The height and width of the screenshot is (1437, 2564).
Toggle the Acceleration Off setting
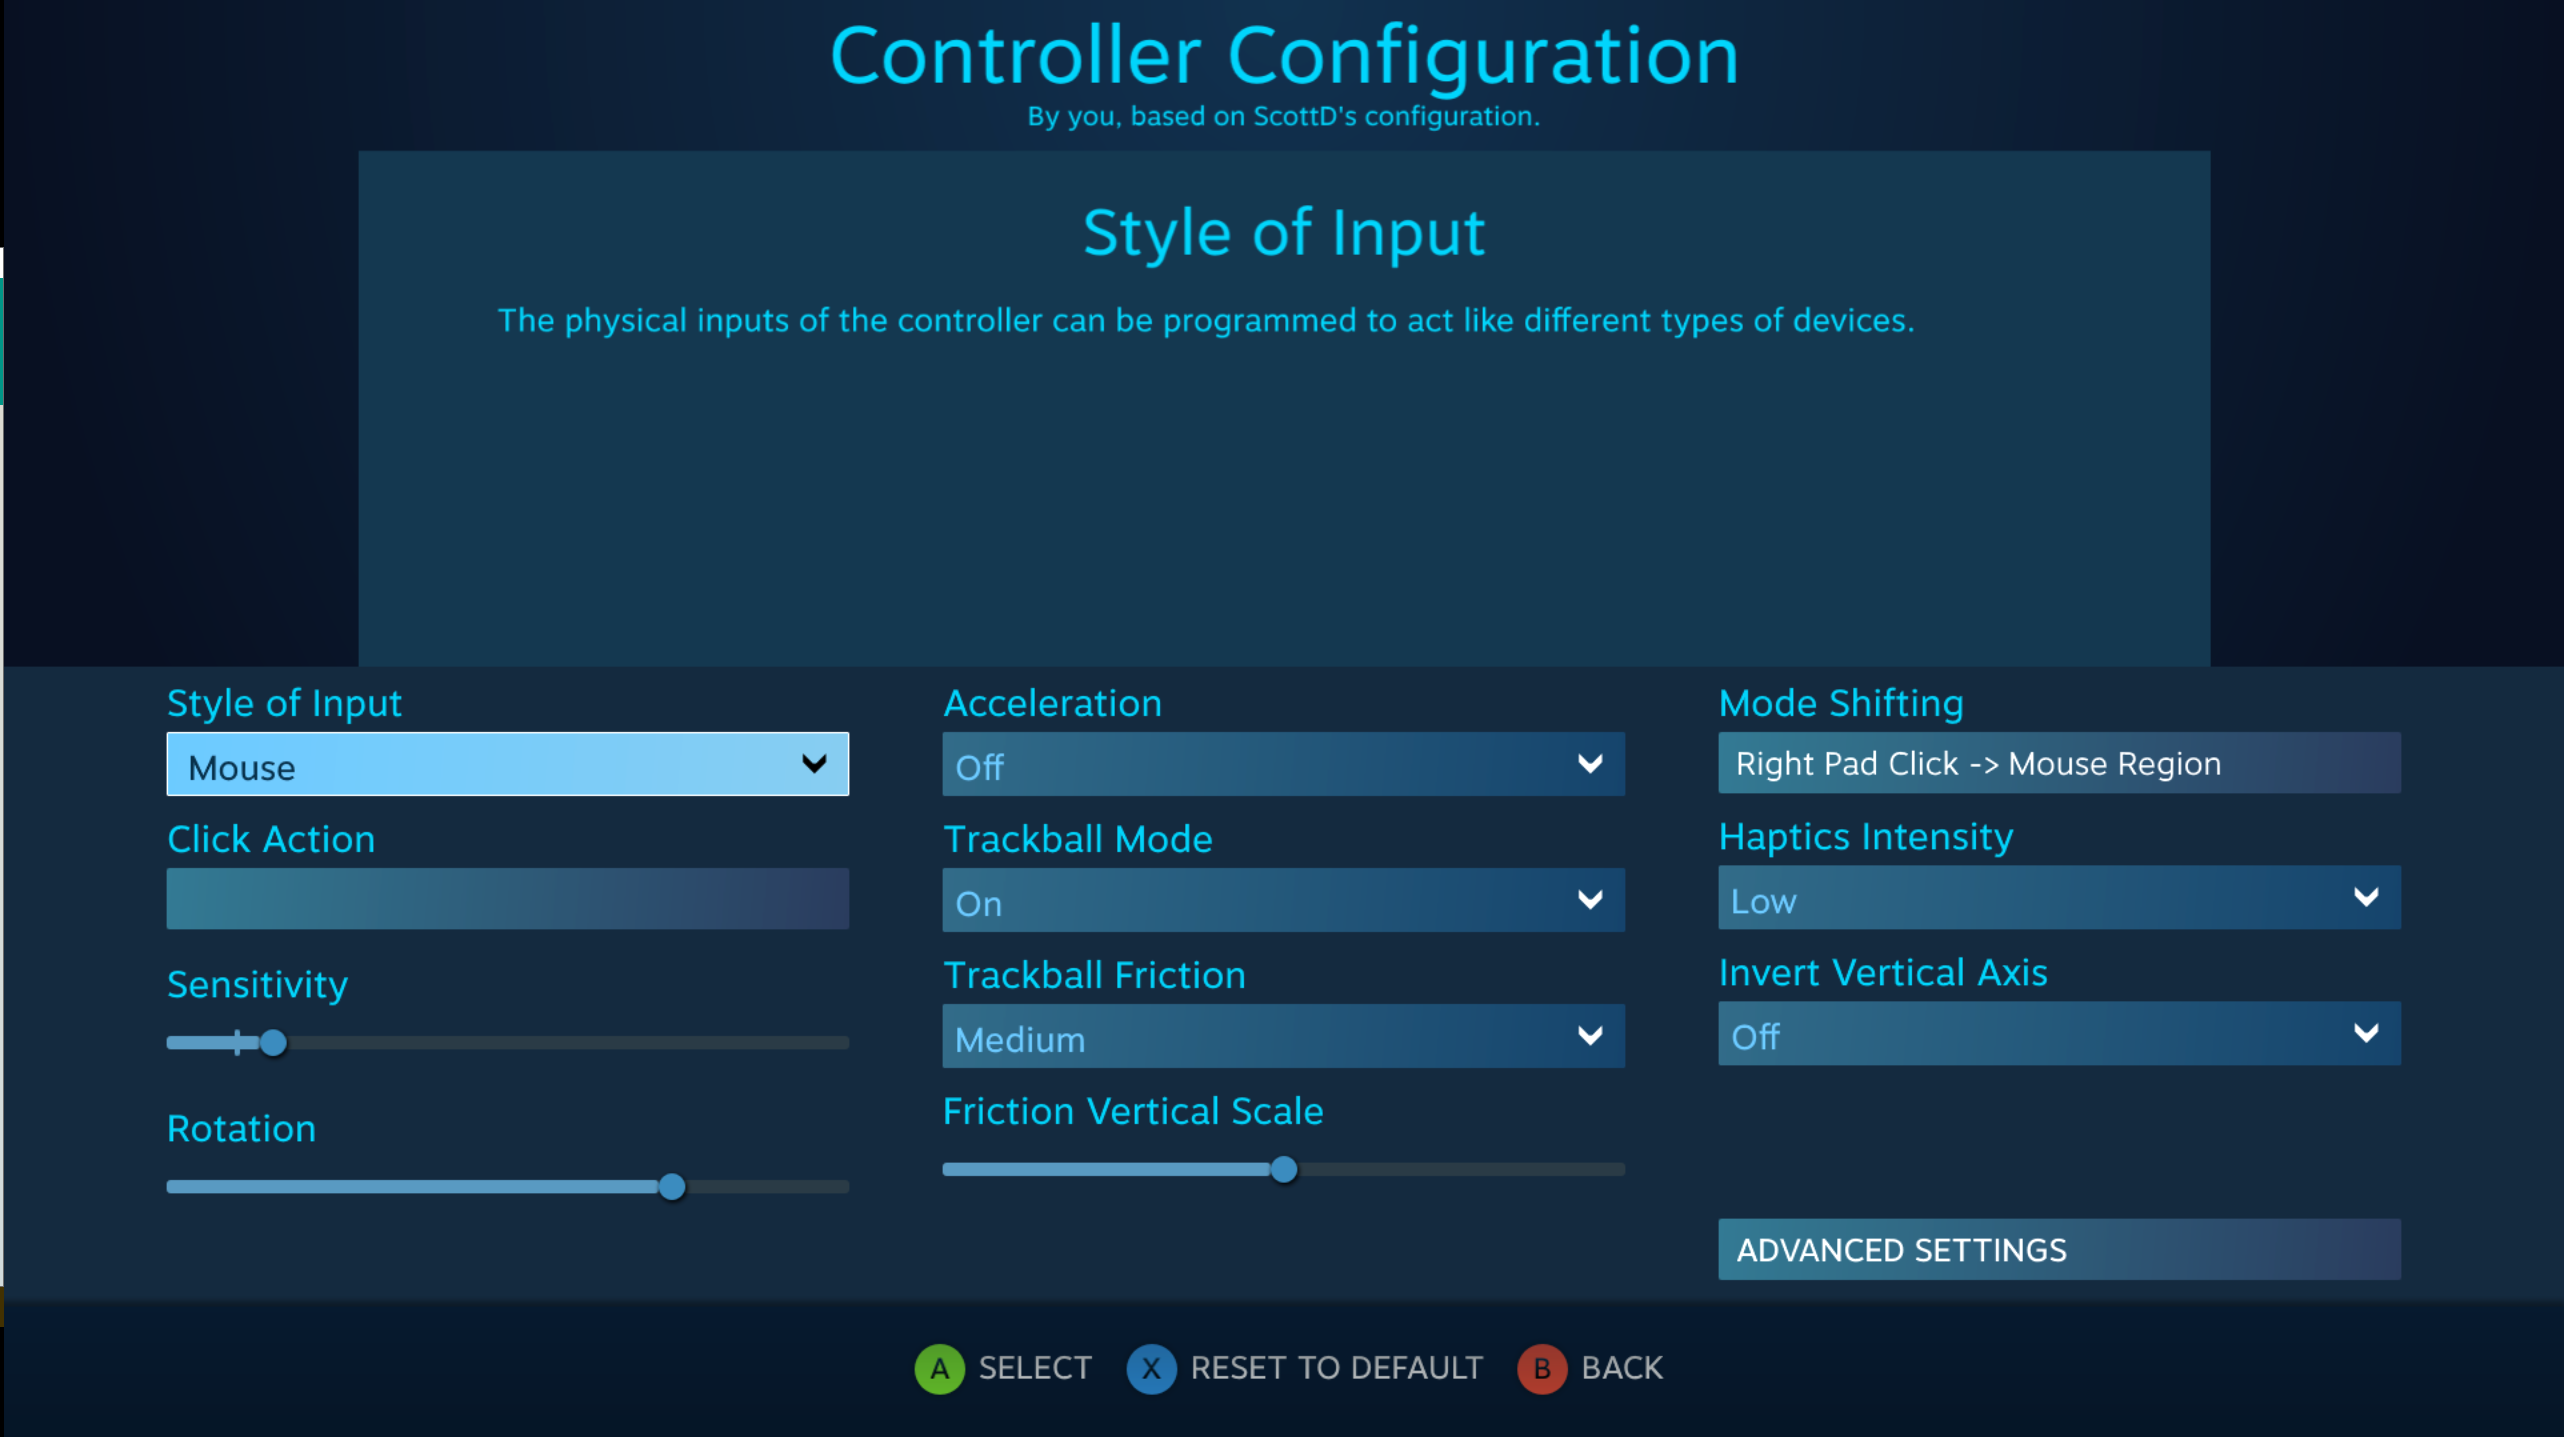pyautogui.click(x=1283, y=764)
